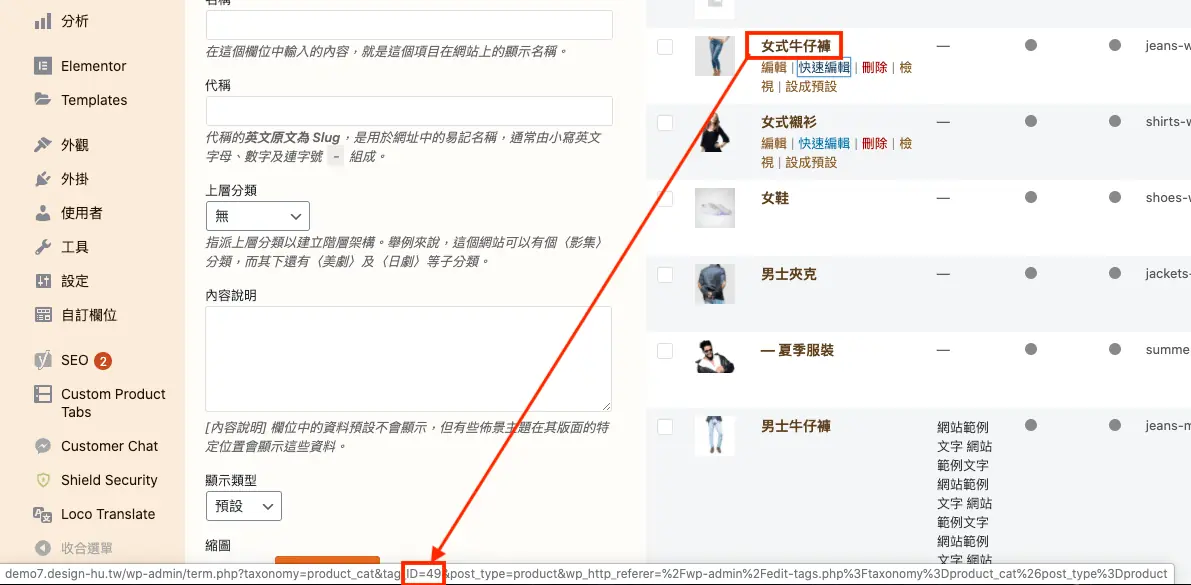Open the 外掛 menu item
The image size is (1191, 585).
[x=75, y=179]
